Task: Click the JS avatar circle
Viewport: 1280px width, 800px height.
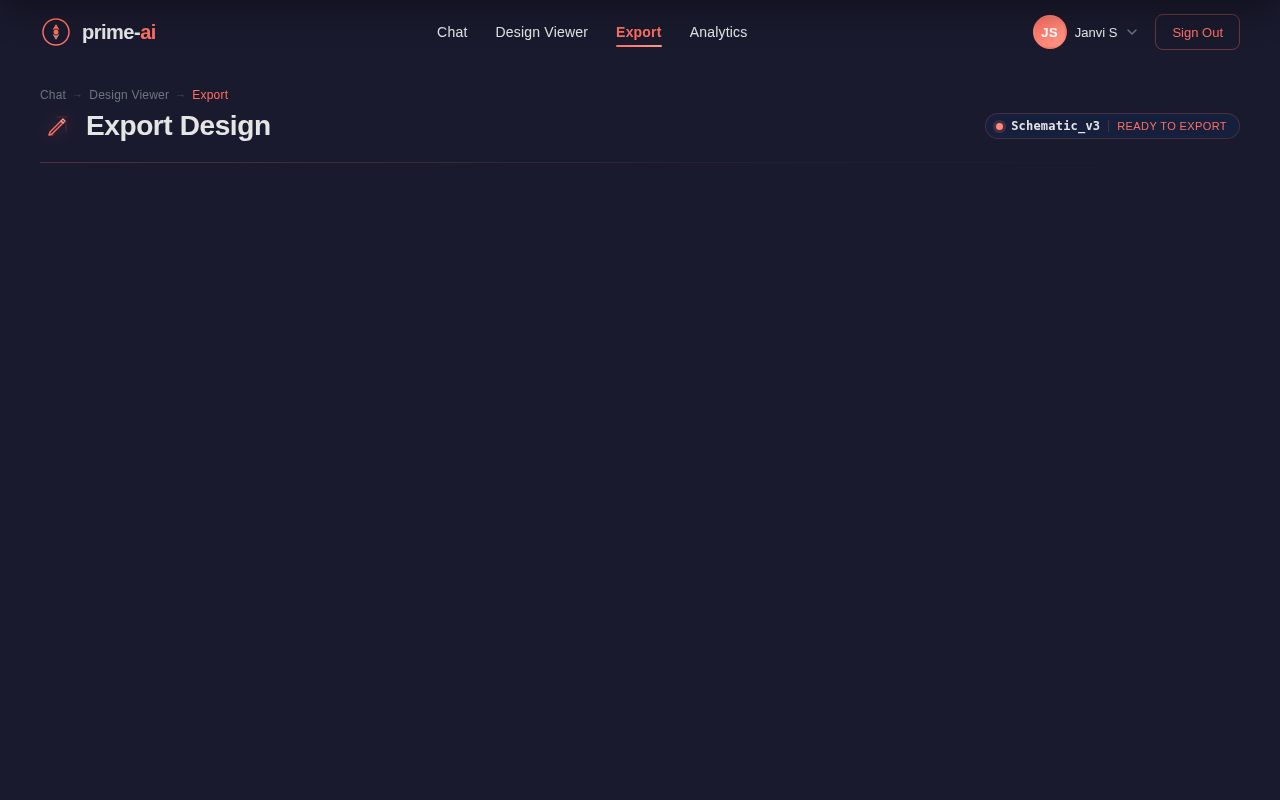Action: coord(1049,31)
